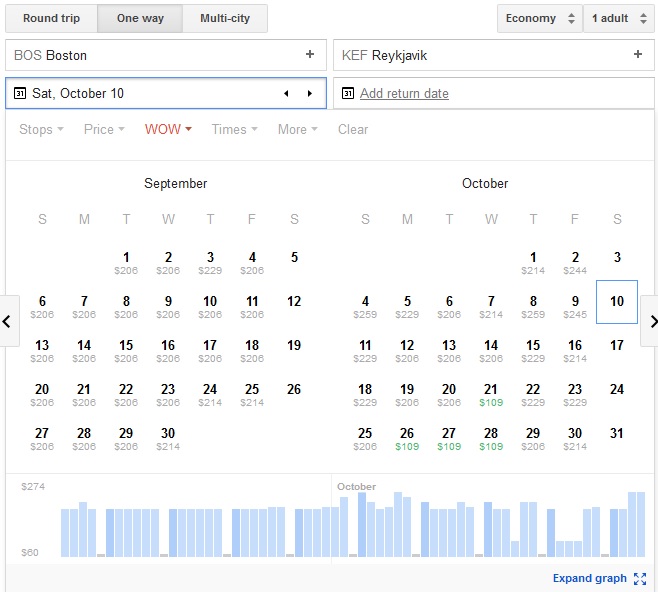Open the WOW airline filter

coord(168,130)
